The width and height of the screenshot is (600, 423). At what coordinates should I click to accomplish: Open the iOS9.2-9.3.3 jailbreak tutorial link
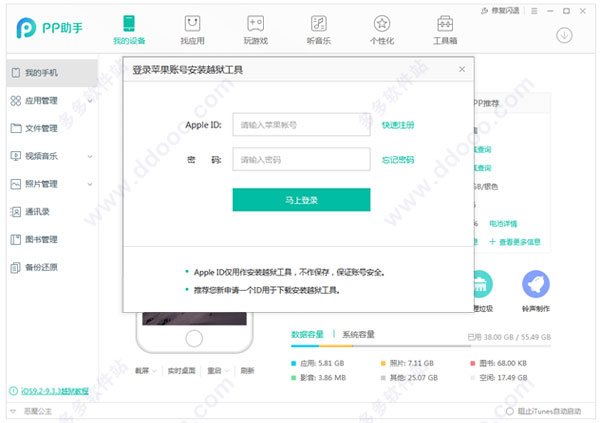tap(55, 391)
